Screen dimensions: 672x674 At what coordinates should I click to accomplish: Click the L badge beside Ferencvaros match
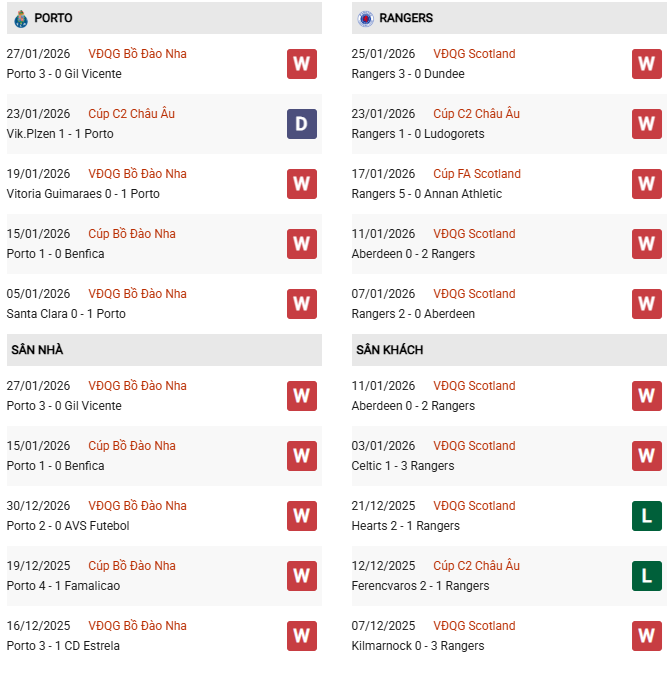coord(646,576)
